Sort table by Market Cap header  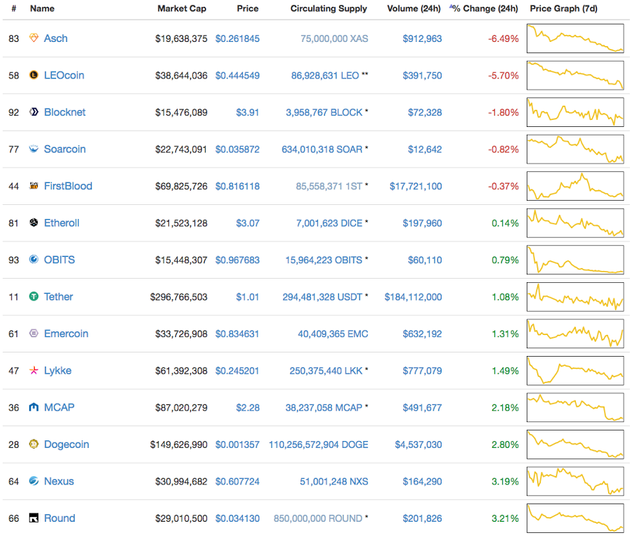[182, 9]
